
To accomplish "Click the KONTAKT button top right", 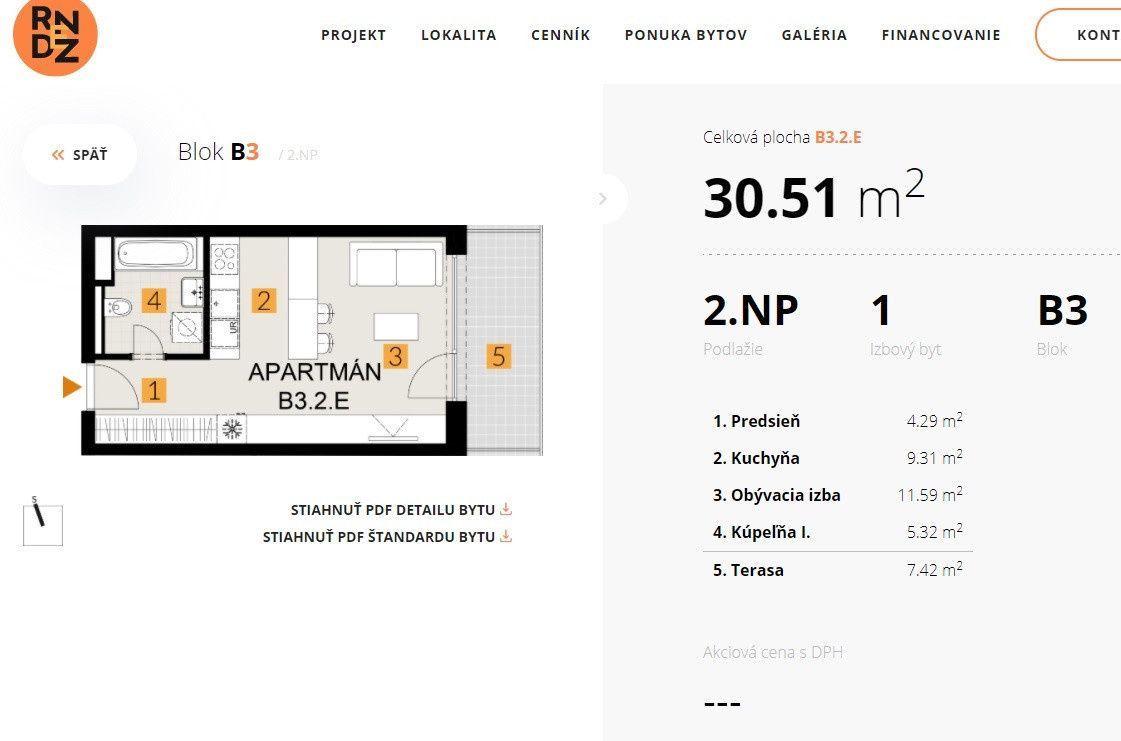I will click(x=1096, y=35).
